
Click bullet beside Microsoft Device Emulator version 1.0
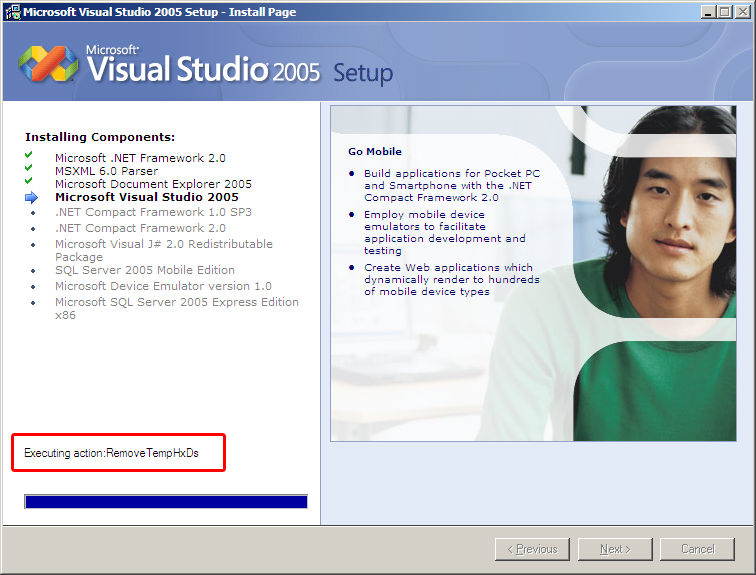tap(33, 286)
